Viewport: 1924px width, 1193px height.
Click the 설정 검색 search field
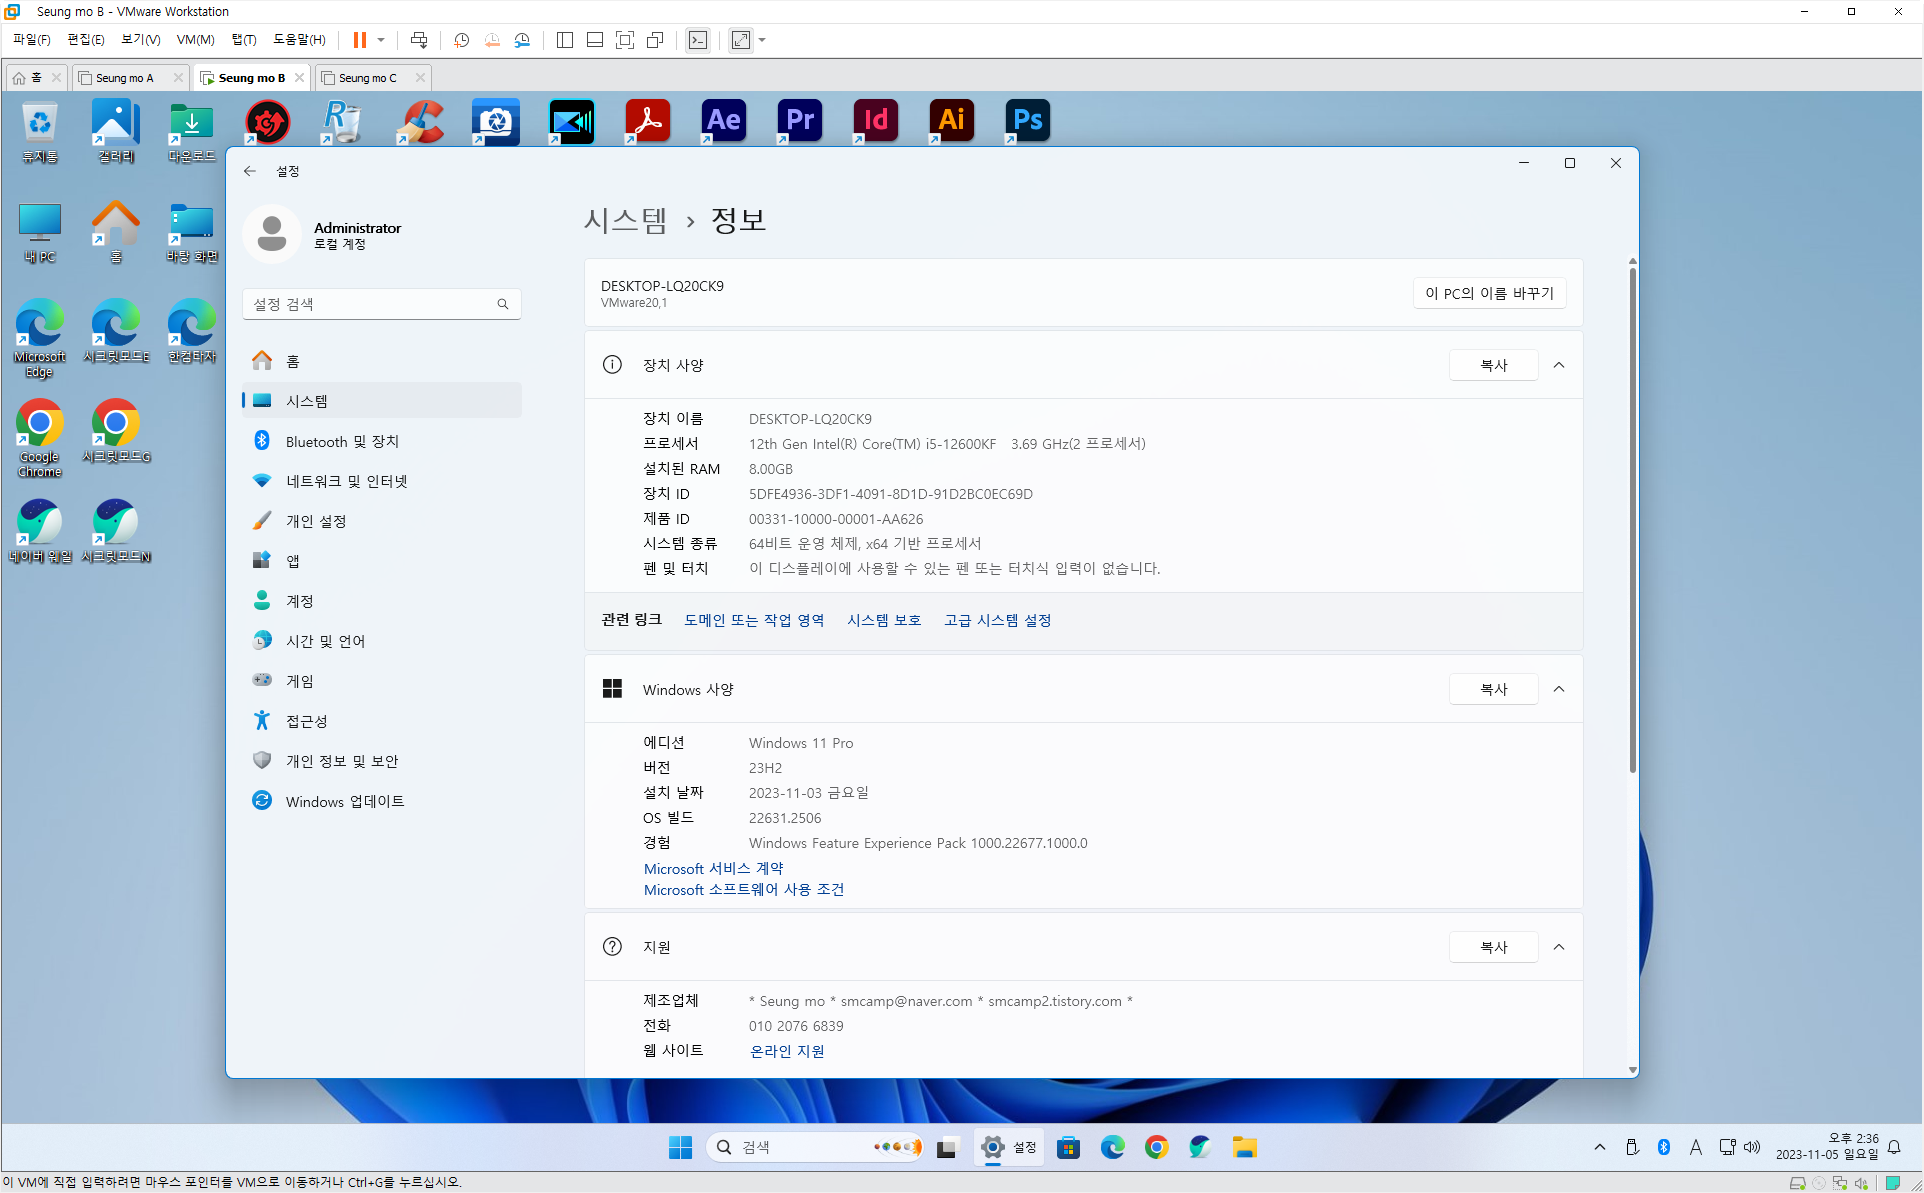[370, 304]
